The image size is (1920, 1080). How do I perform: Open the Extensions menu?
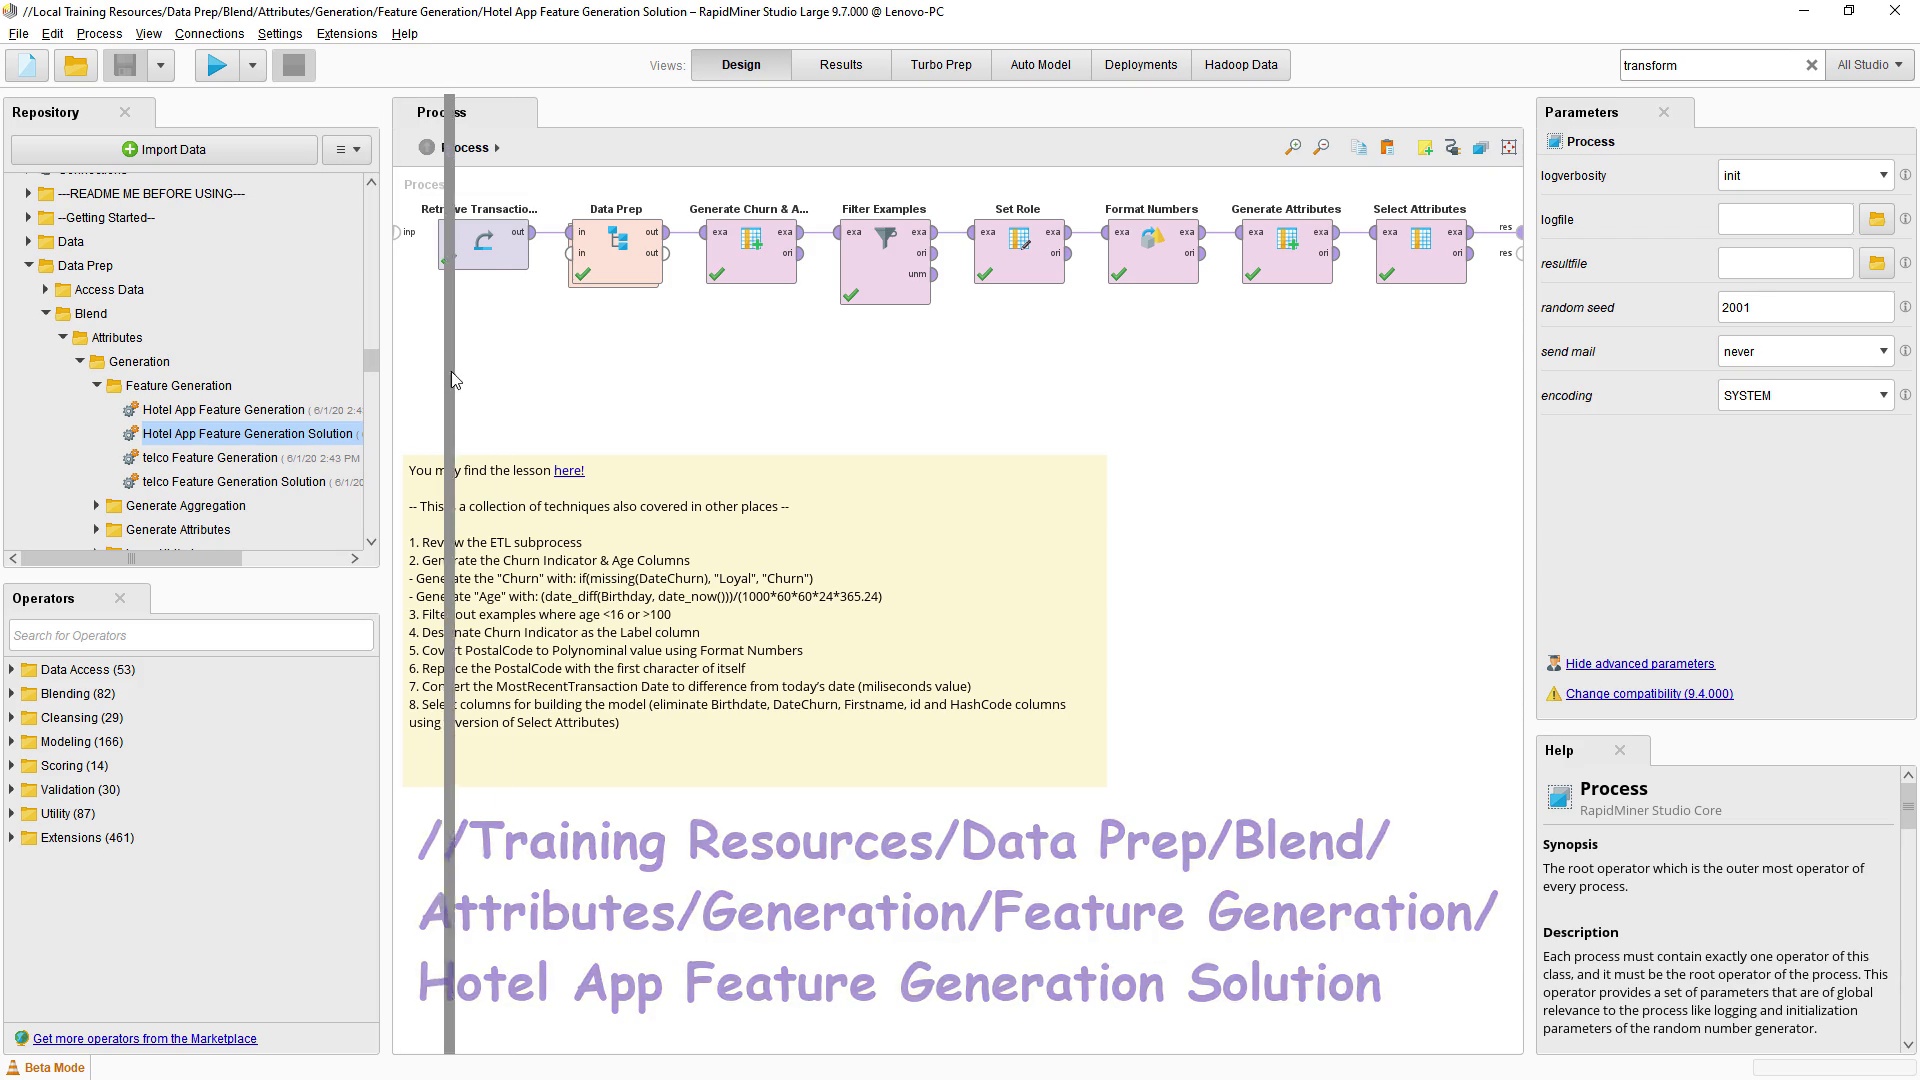(346, 34)
